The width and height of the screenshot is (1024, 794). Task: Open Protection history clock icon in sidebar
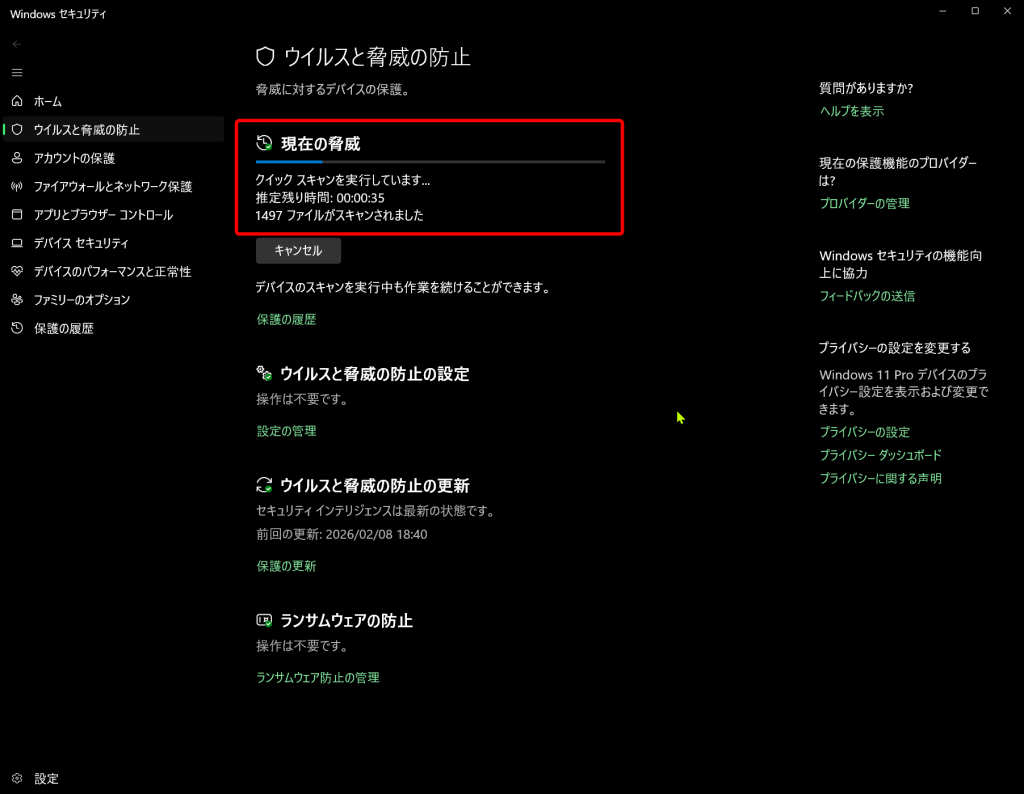point(16,328)
